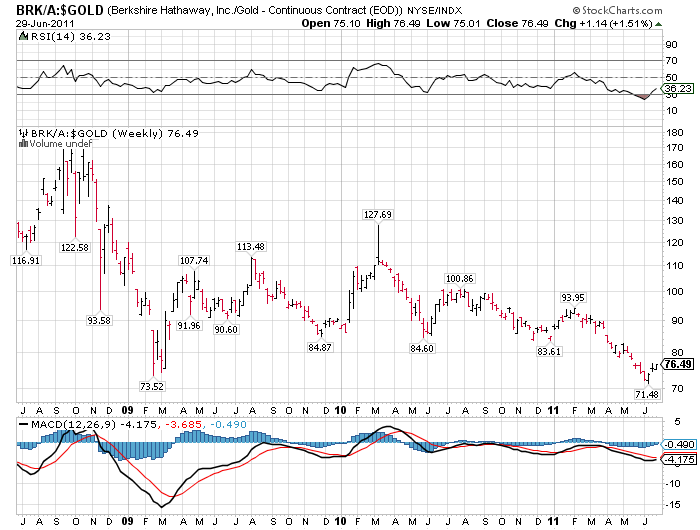This screenshot has width=700, height=530.
Task: Click the 71.48 low price label
Action: [646, 394]
